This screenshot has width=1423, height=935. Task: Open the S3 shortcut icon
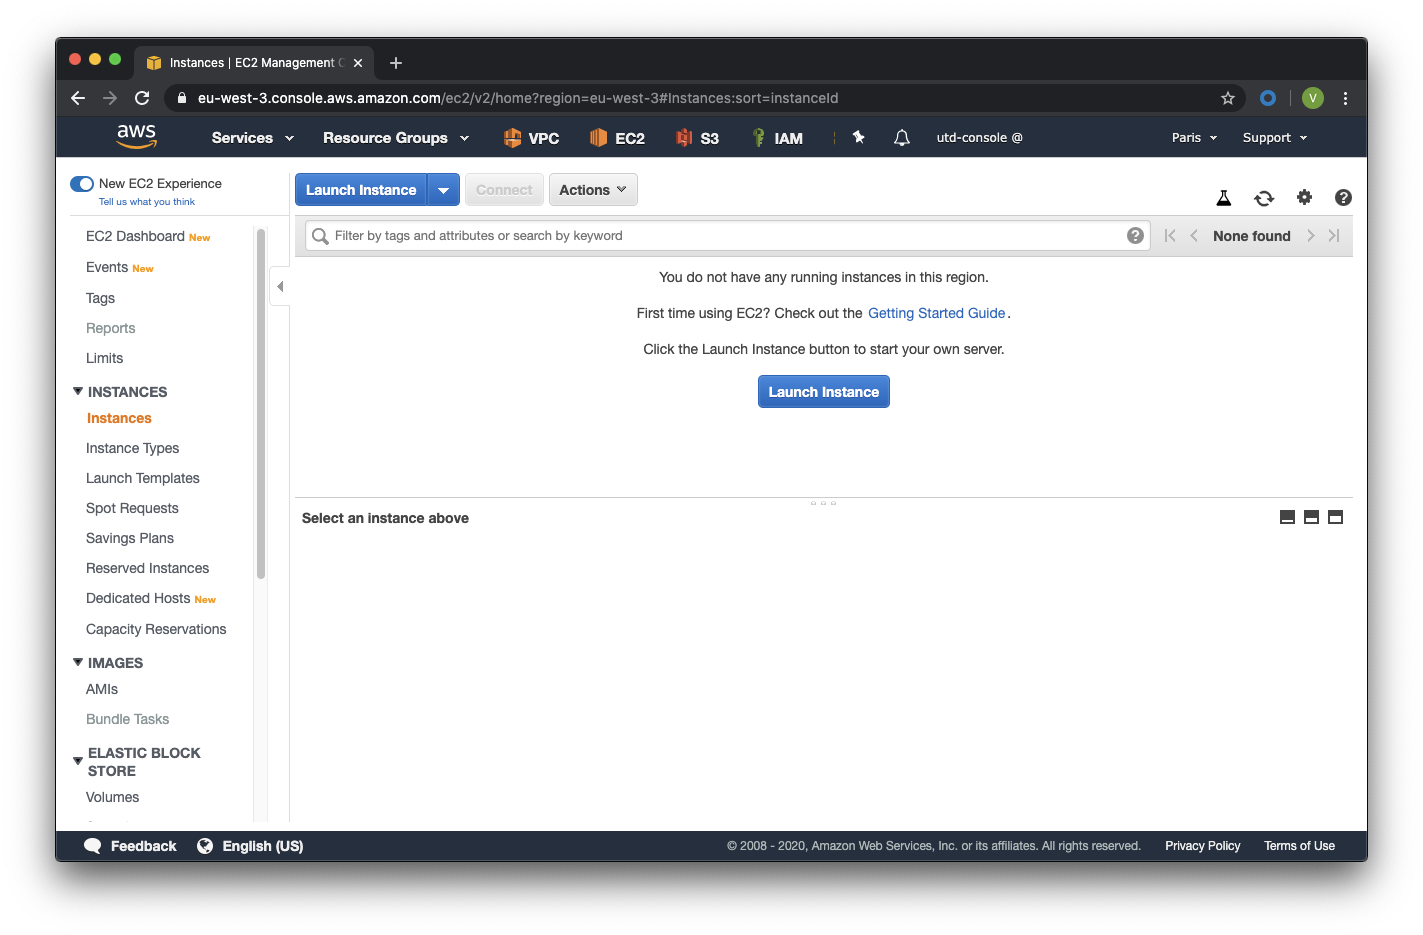point(684,138)
